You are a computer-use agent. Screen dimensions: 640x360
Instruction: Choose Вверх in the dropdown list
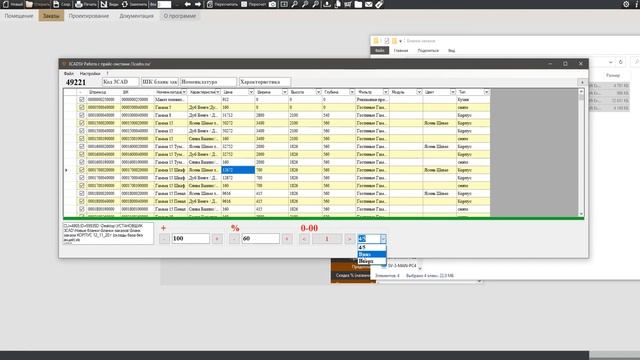click(x=371, y=261)
